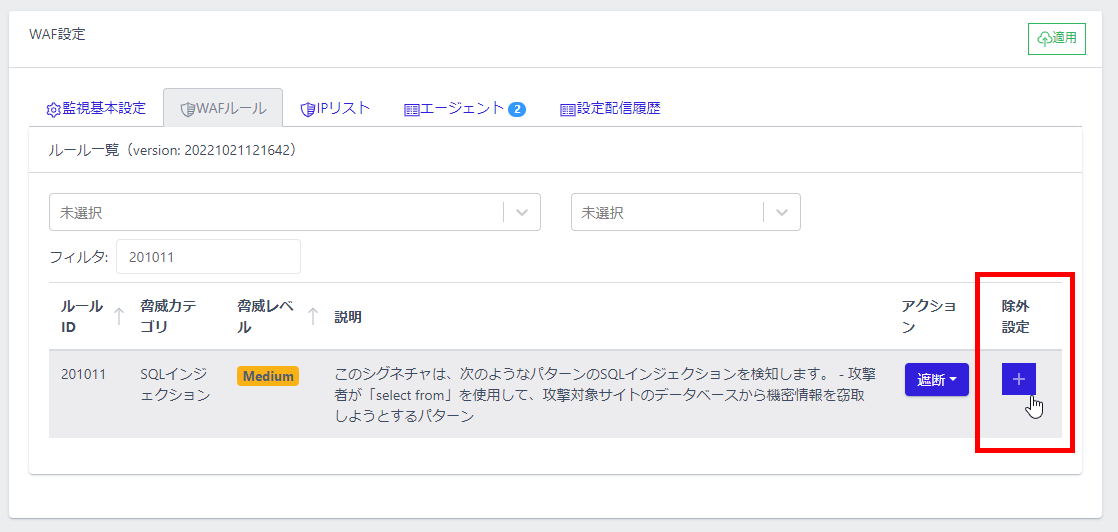Open the エージェント tab
The image size is (1118, 532).
(454, 108)
